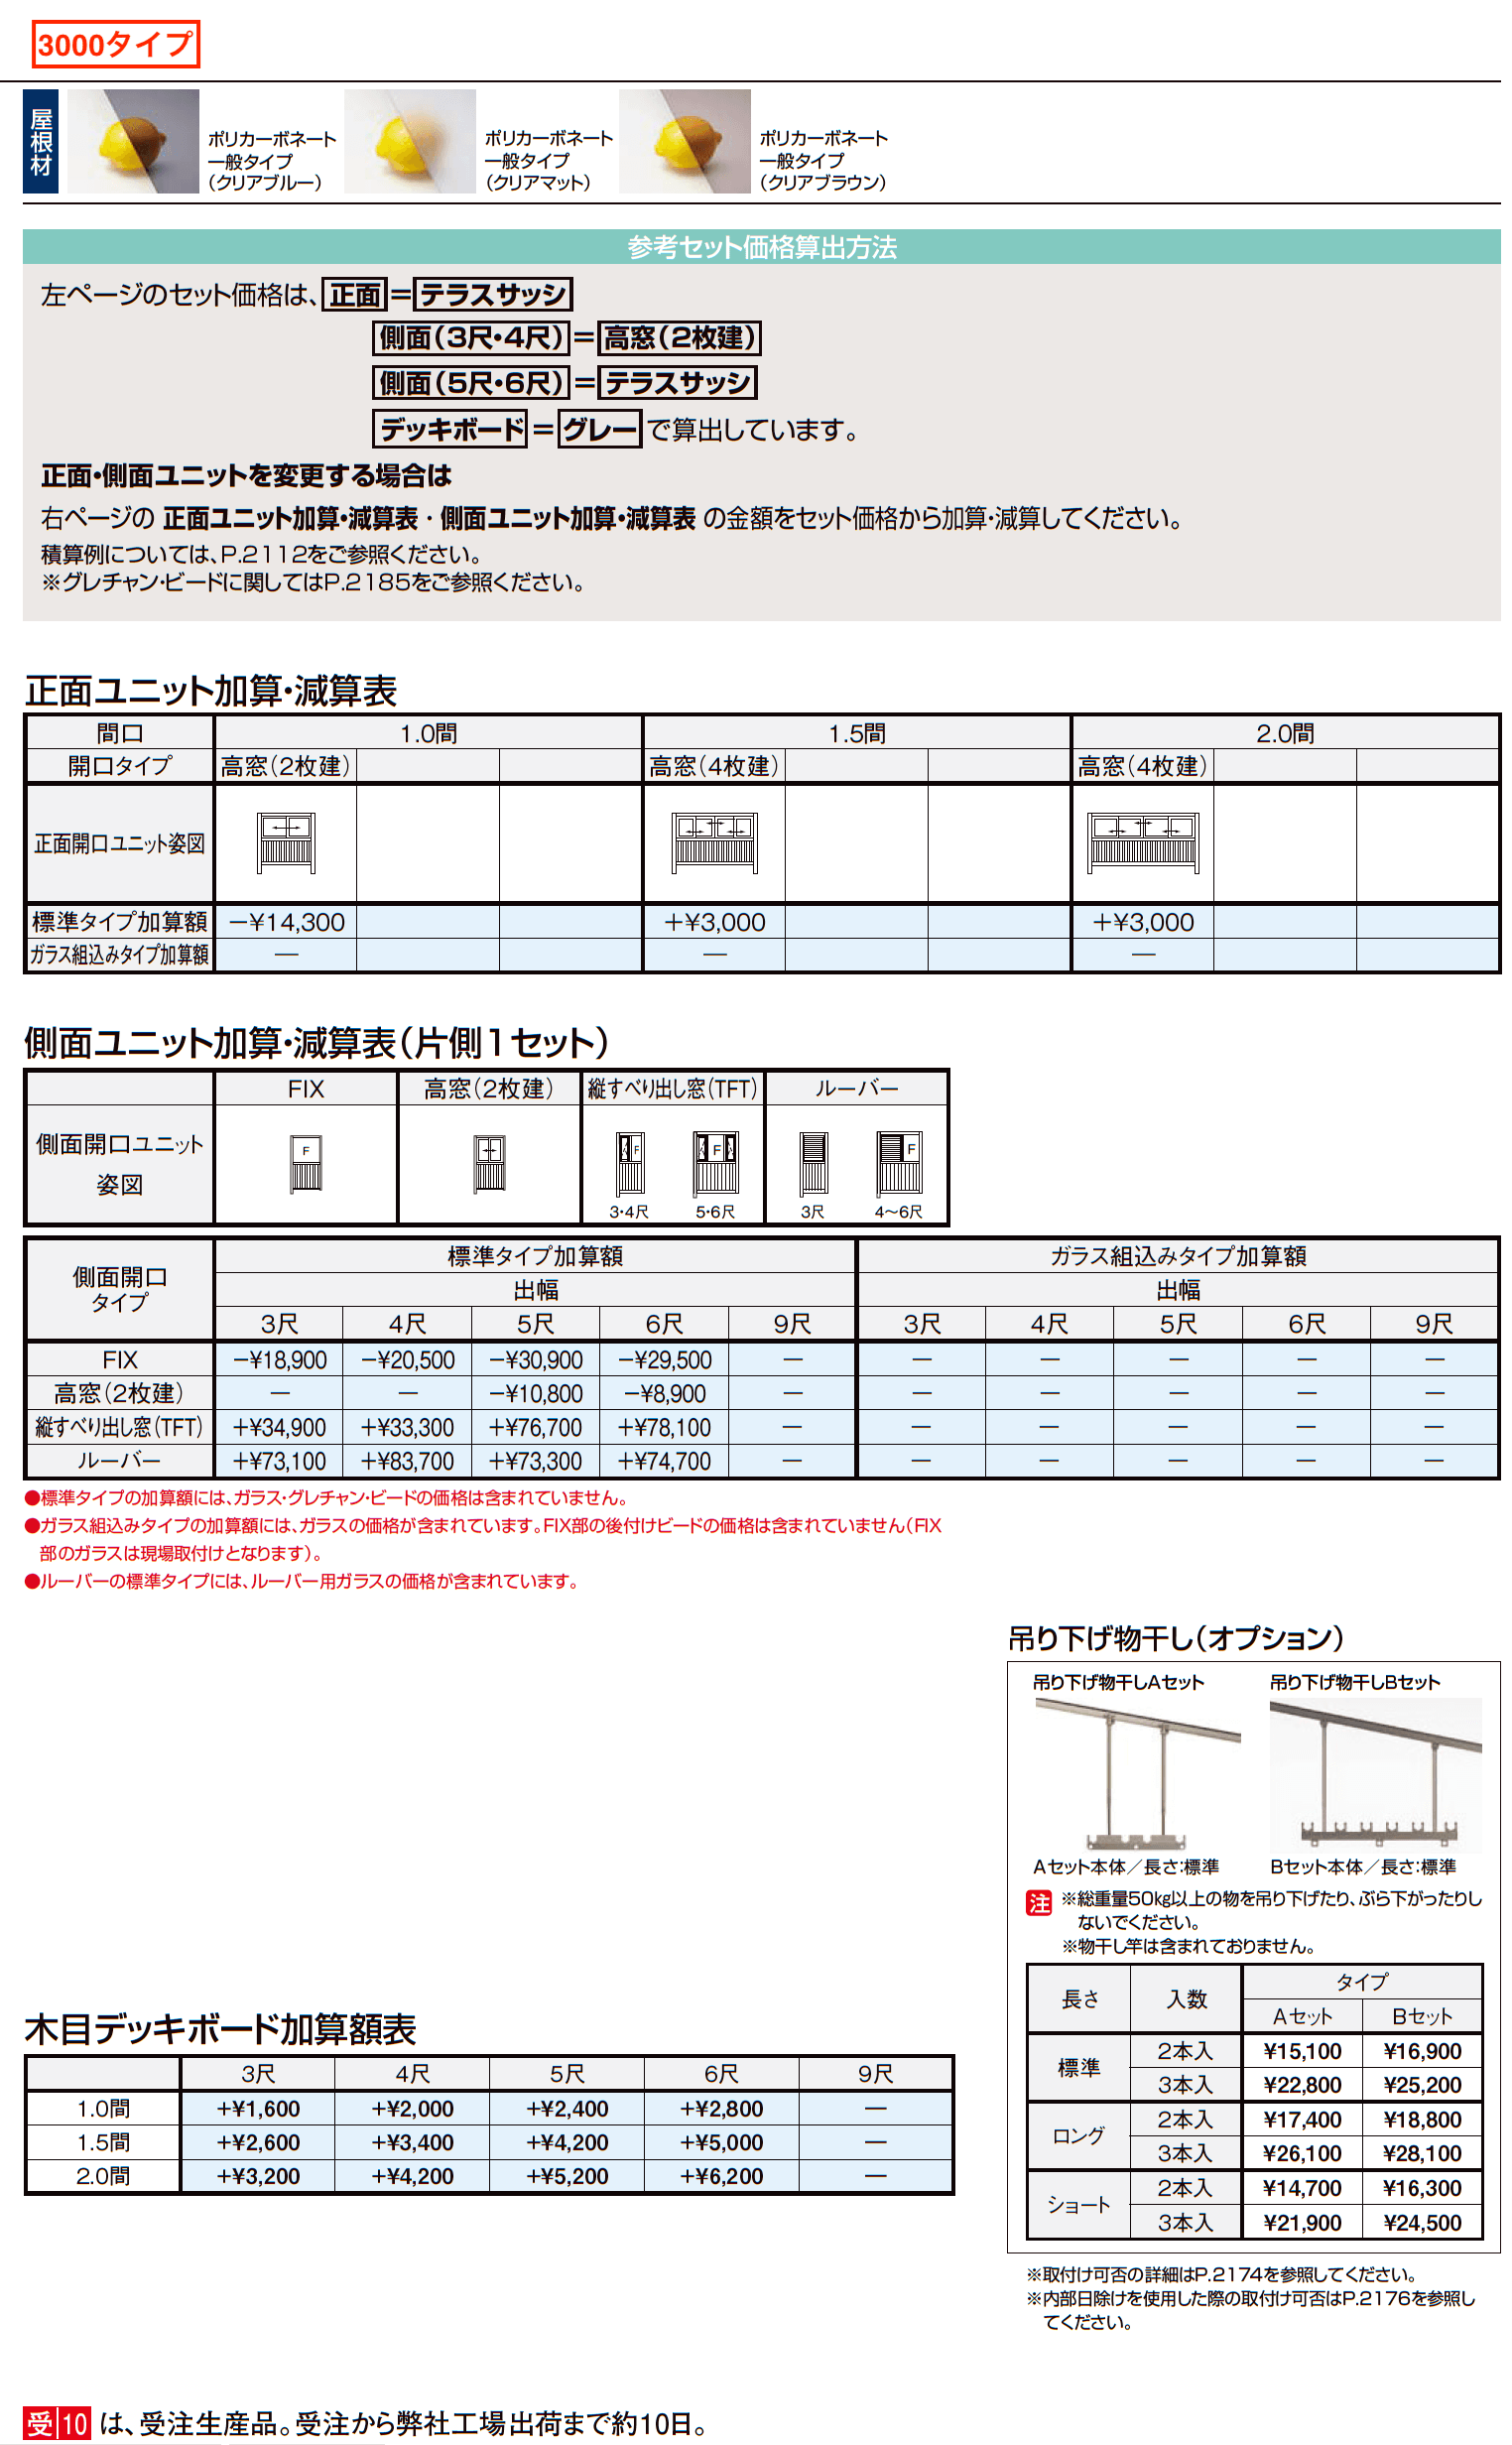Click the FIX side unit diagram
The image size is (1512, 2445).
pyautogui.click(x=306, y=1163)
